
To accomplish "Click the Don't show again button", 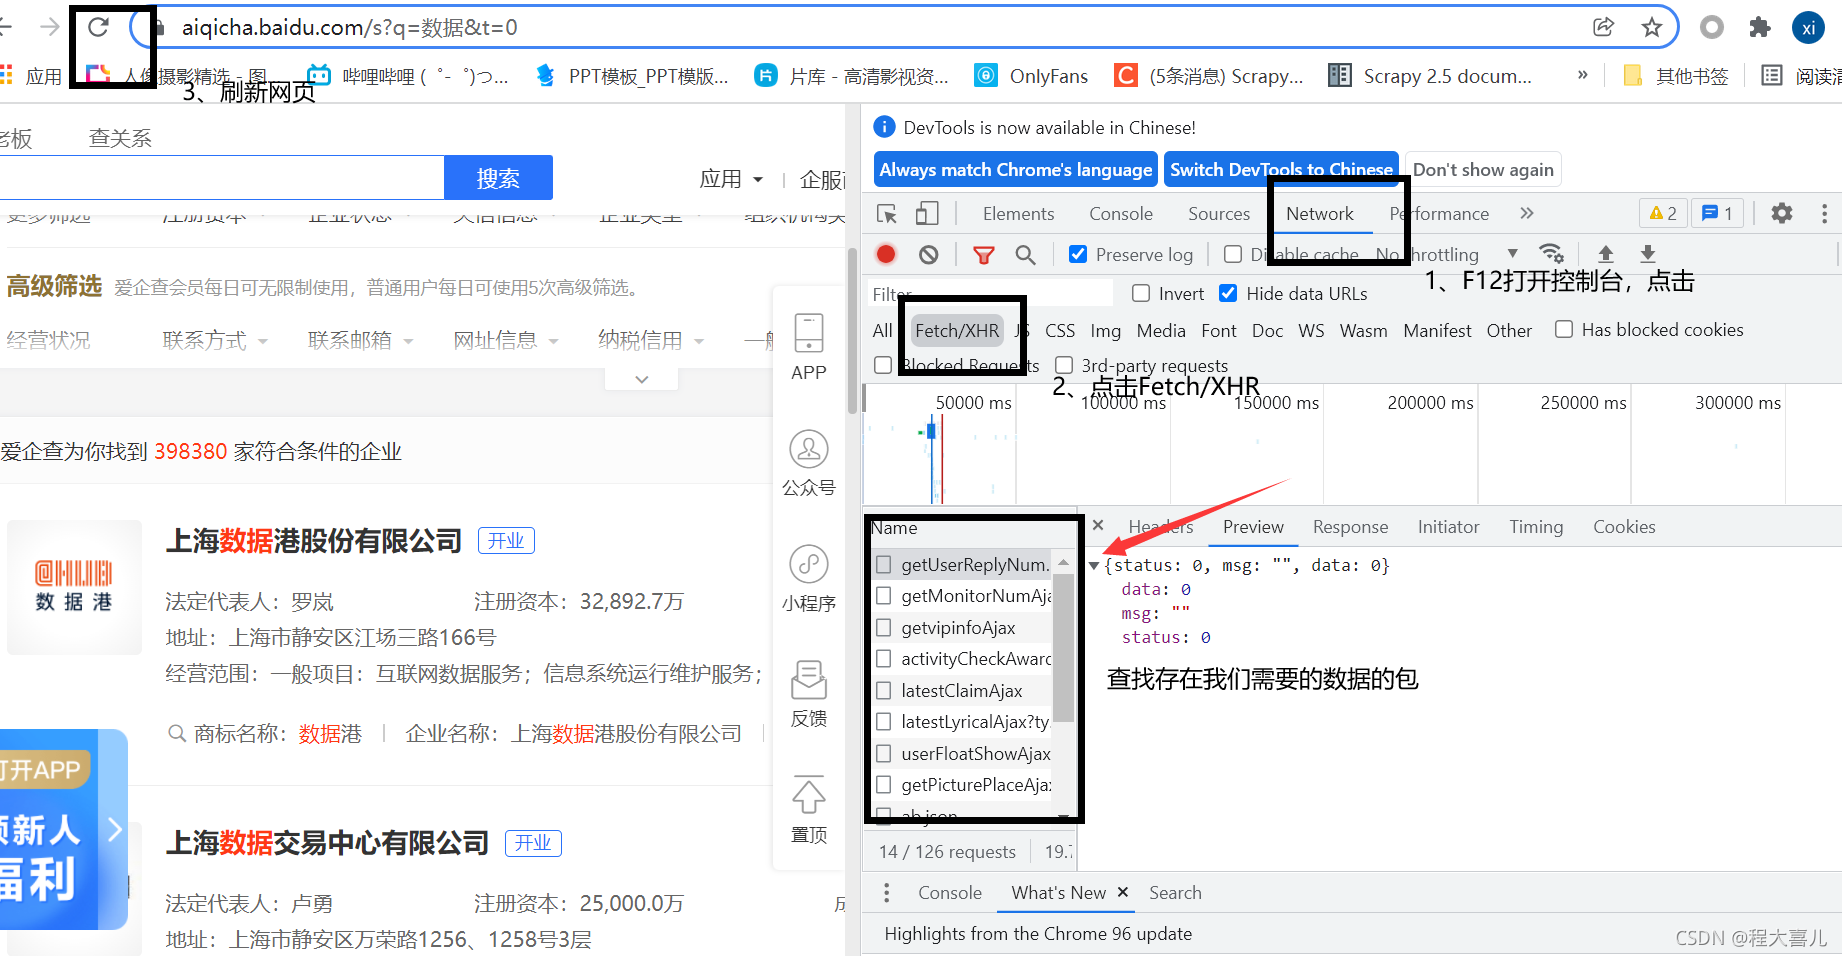I will click(x=1483, y=169).
